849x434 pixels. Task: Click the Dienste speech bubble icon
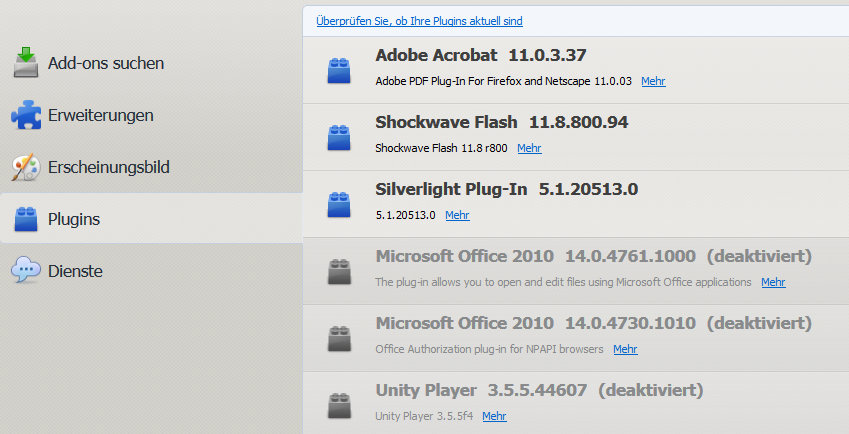coord(25,270)
